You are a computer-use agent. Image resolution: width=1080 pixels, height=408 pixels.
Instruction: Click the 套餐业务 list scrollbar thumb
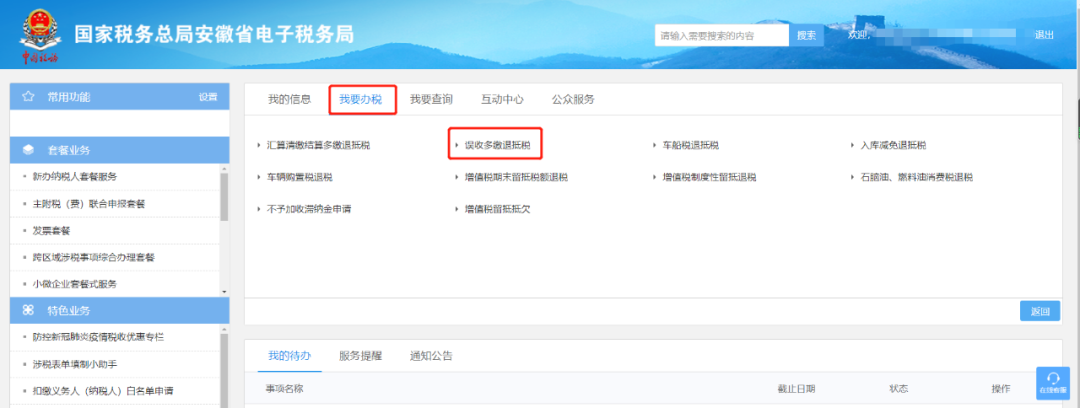pos(224,197)
